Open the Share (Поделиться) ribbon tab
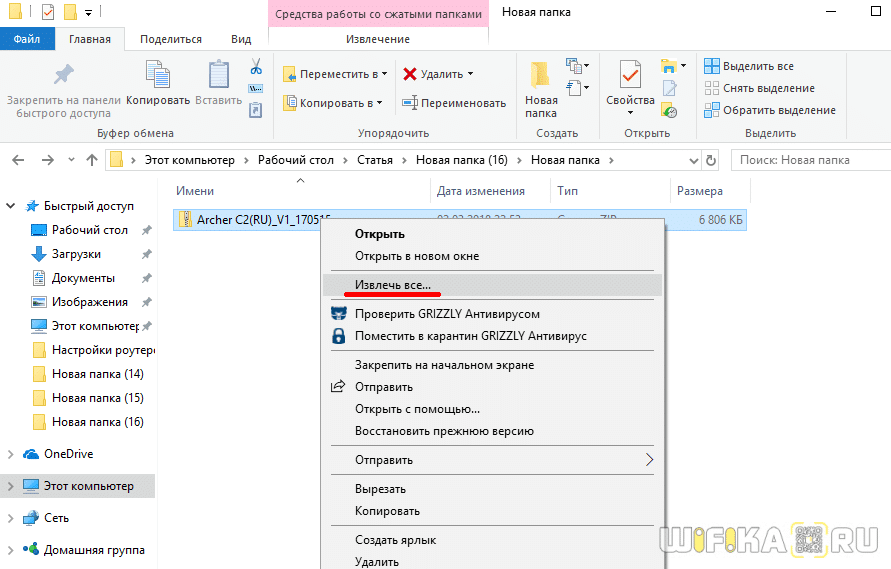891x569 pixels. click(x=171, y=39)
